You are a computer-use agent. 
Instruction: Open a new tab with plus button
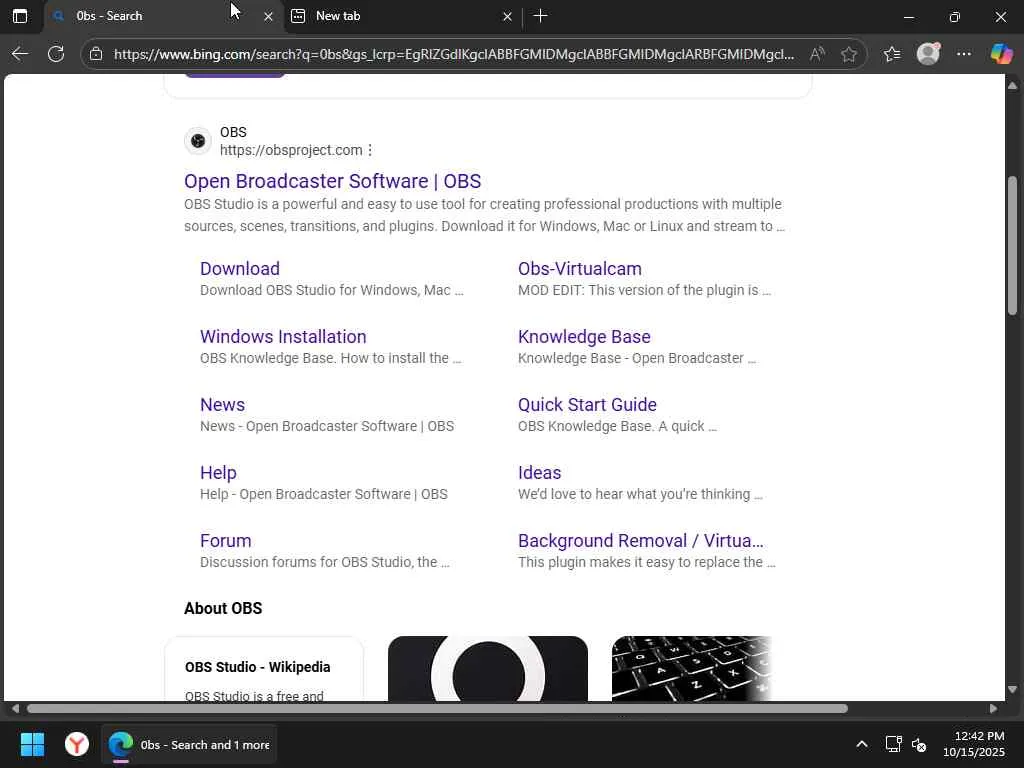coord(540,16)
